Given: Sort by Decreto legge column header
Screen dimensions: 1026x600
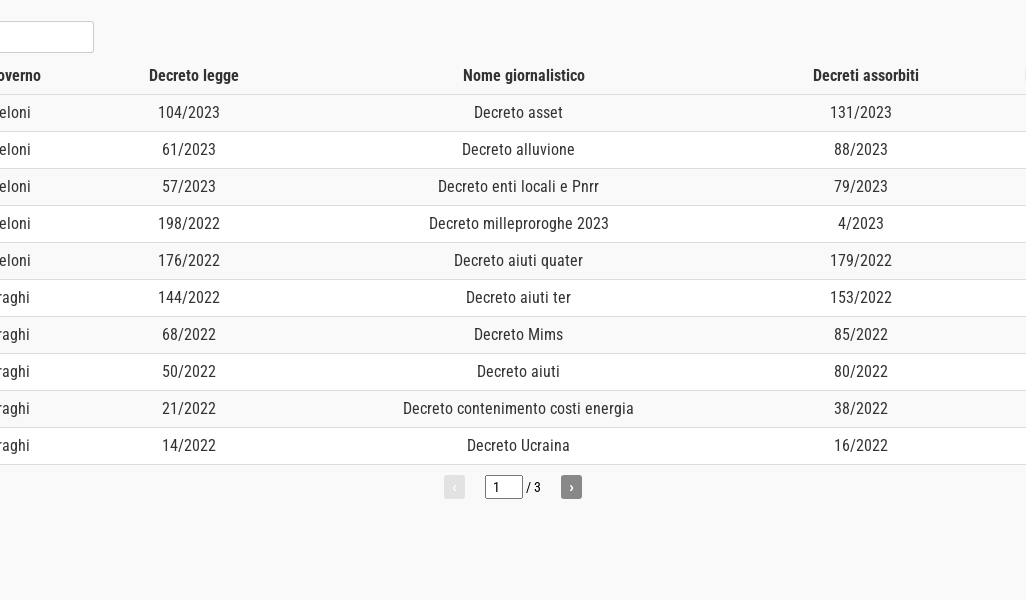Looking at the screenshot, I should pyautogui.click(x=194, y=76).
